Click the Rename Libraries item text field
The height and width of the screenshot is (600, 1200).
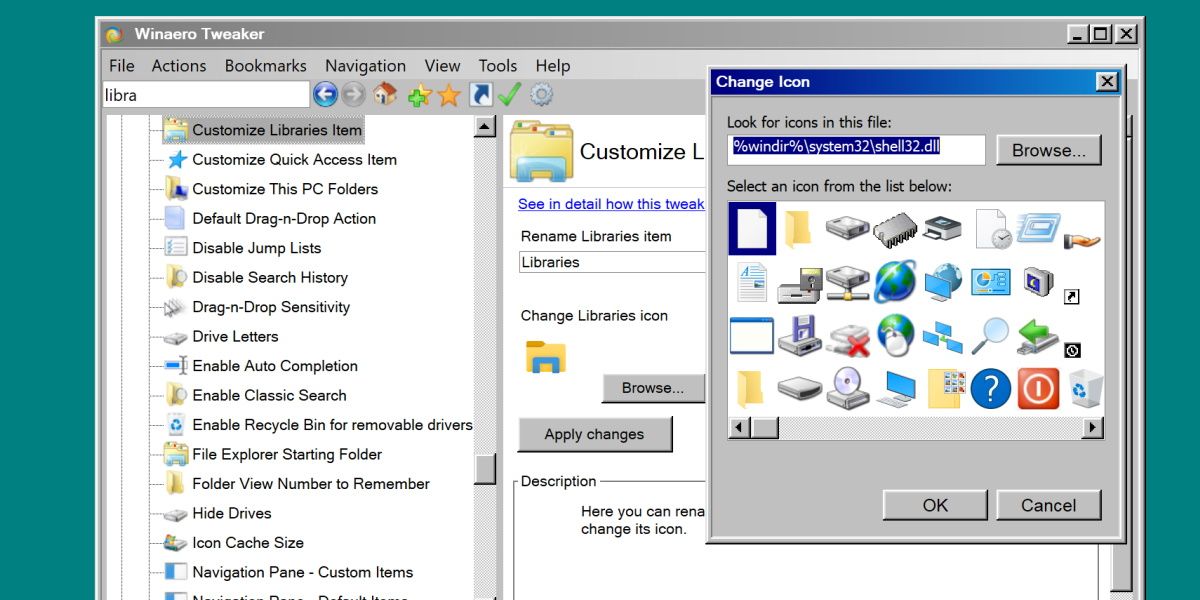613,262
